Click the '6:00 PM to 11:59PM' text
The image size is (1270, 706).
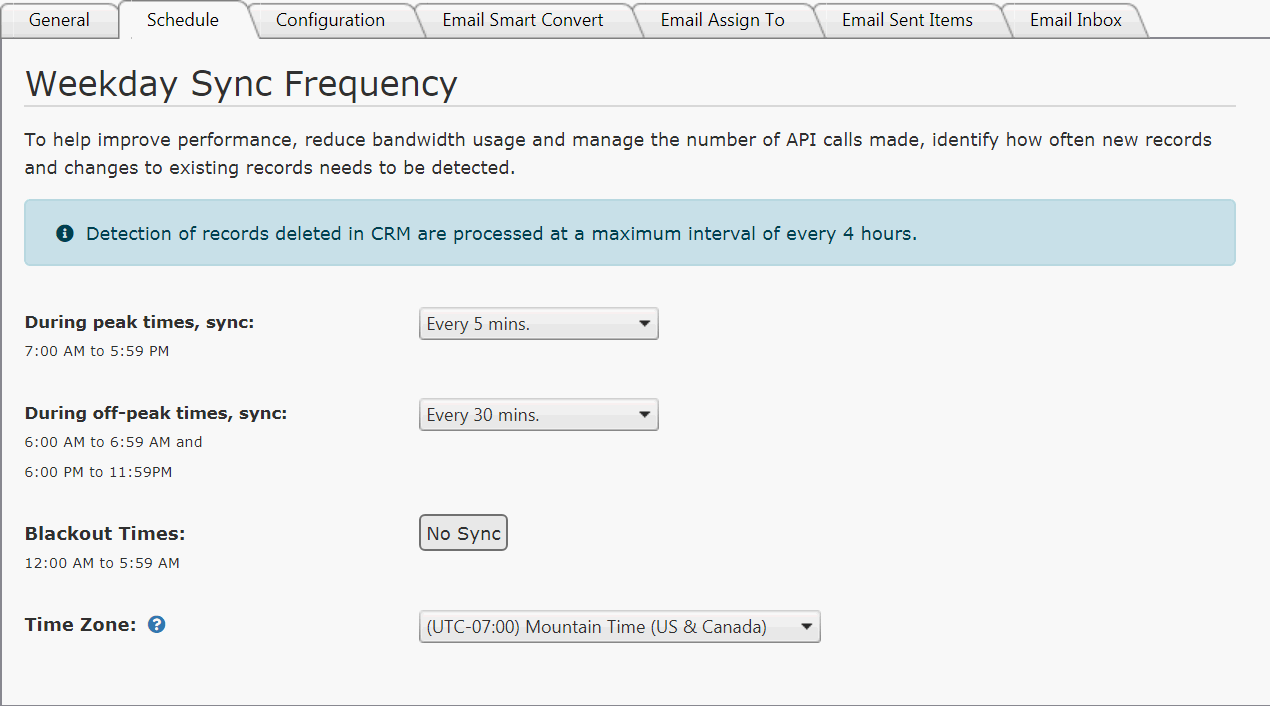(98, 471)
